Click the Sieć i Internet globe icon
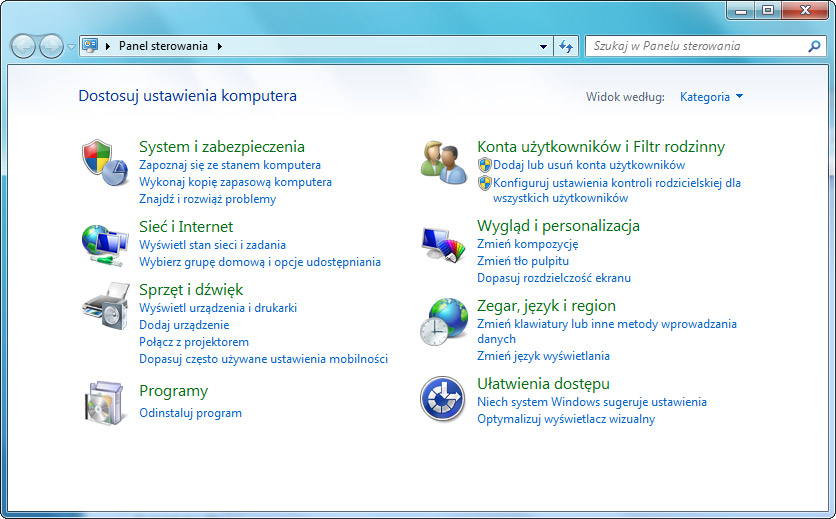Screen dimensions: 836x519 pos(105,245)
